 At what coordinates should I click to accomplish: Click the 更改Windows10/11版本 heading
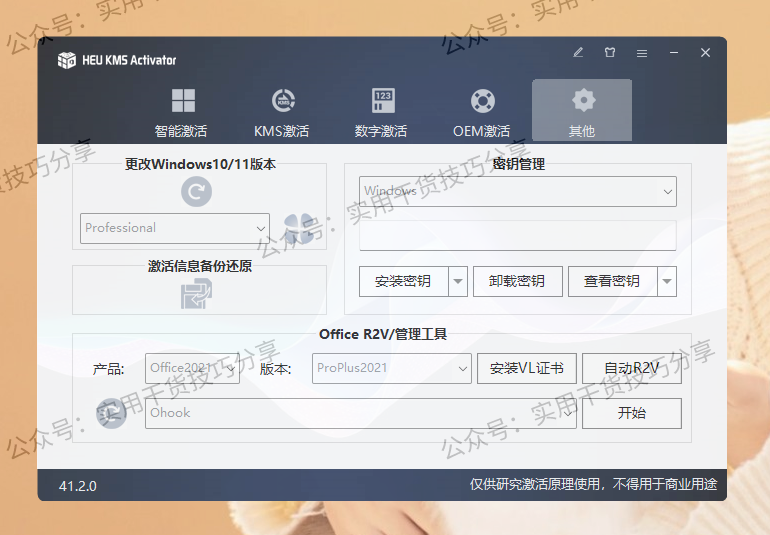point(200,164)
